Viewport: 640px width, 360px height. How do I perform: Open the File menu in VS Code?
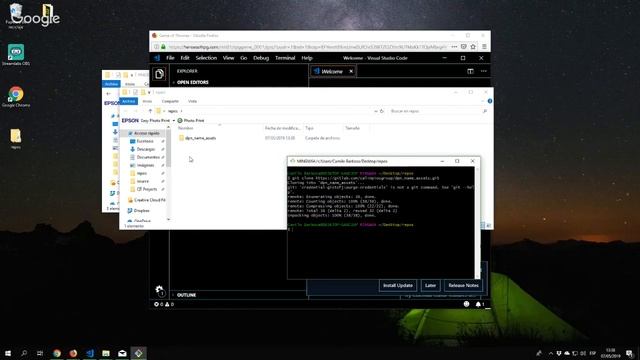[170, 58]
